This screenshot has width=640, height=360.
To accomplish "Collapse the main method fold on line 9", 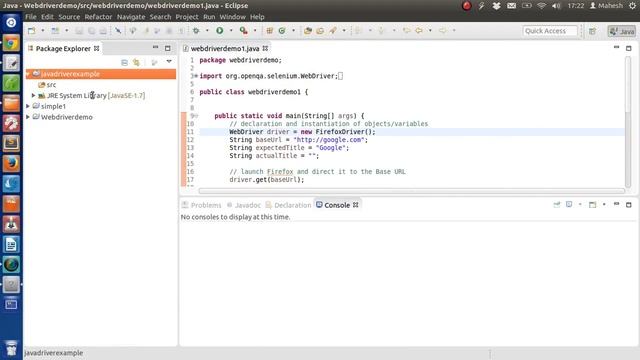I will [196, 116].
